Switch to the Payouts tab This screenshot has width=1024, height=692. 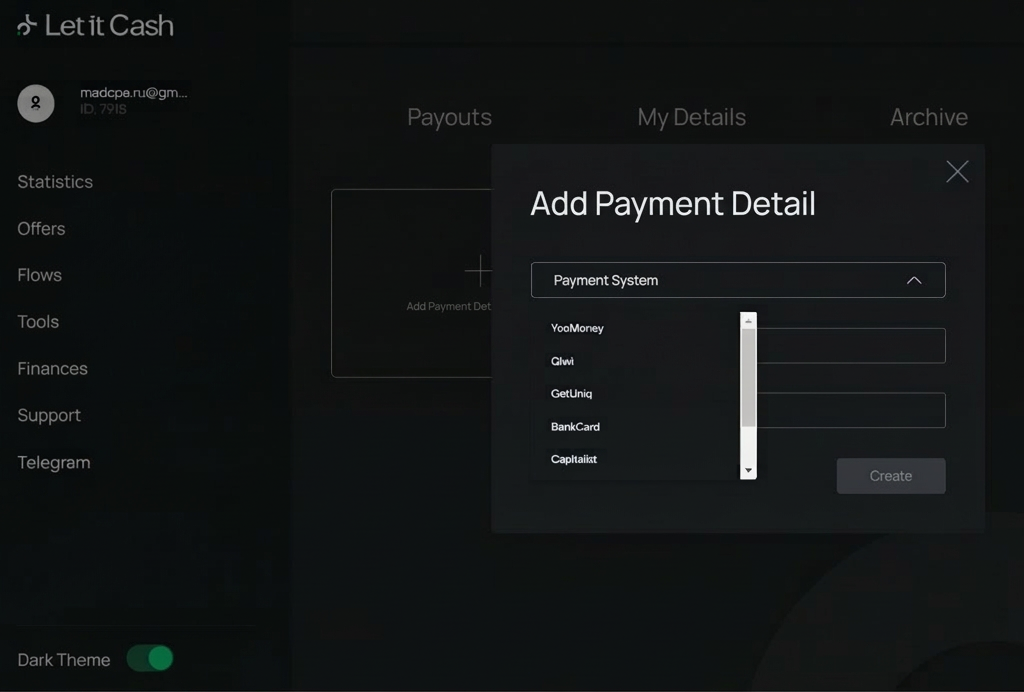[449, 118]
